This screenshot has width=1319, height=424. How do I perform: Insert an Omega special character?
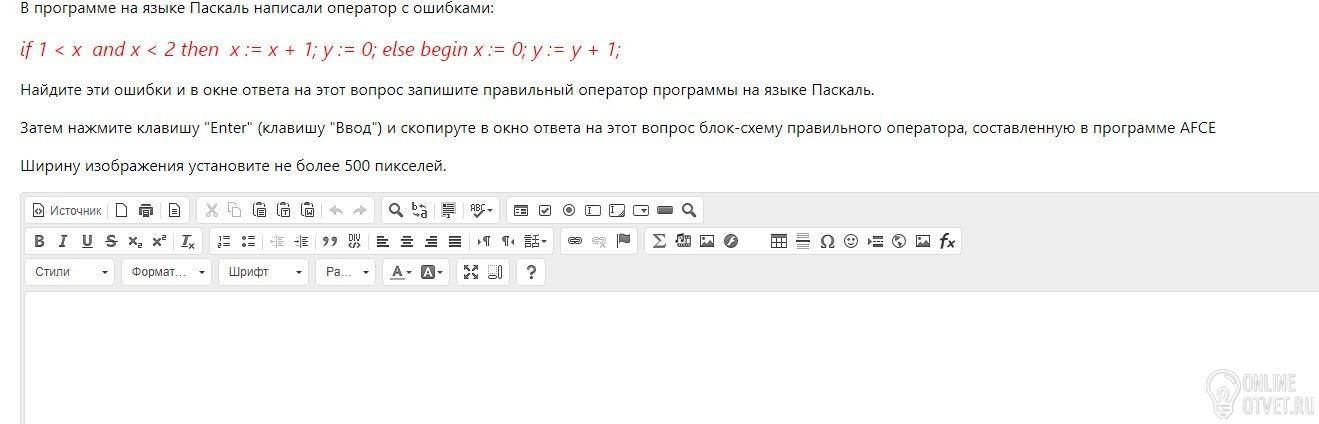pyautogui.click(x=827, y=241)
